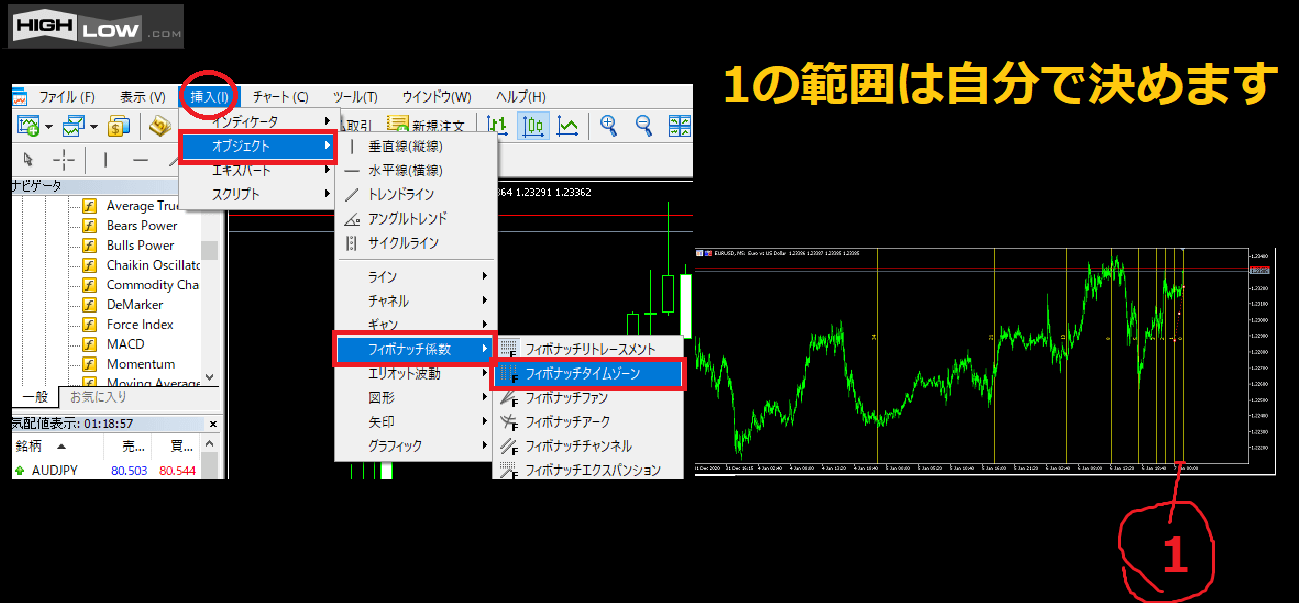Select MACD indicator in navigator
This screenshot has height=603, width=1299.
[126, 344]
